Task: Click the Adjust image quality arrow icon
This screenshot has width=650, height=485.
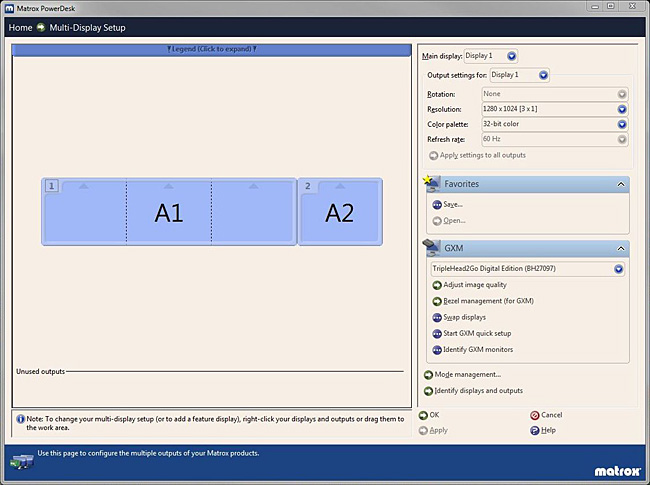Action: [x=437, y=285]
